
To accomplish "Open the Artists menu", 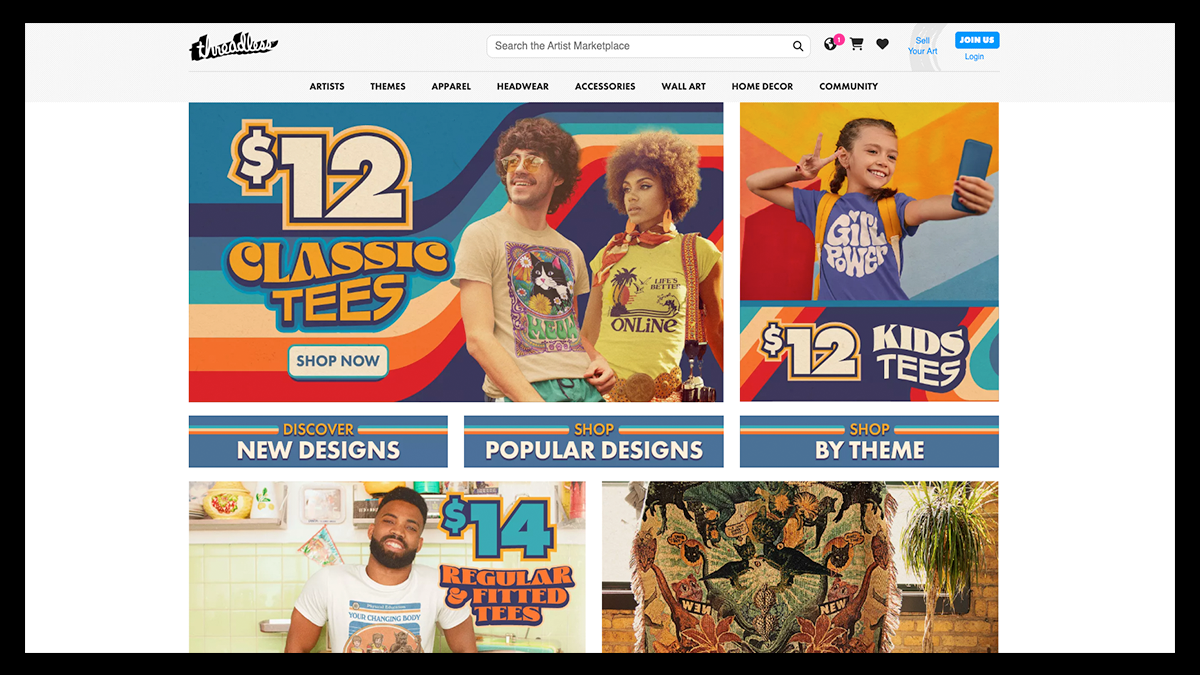I will [327, 87].
